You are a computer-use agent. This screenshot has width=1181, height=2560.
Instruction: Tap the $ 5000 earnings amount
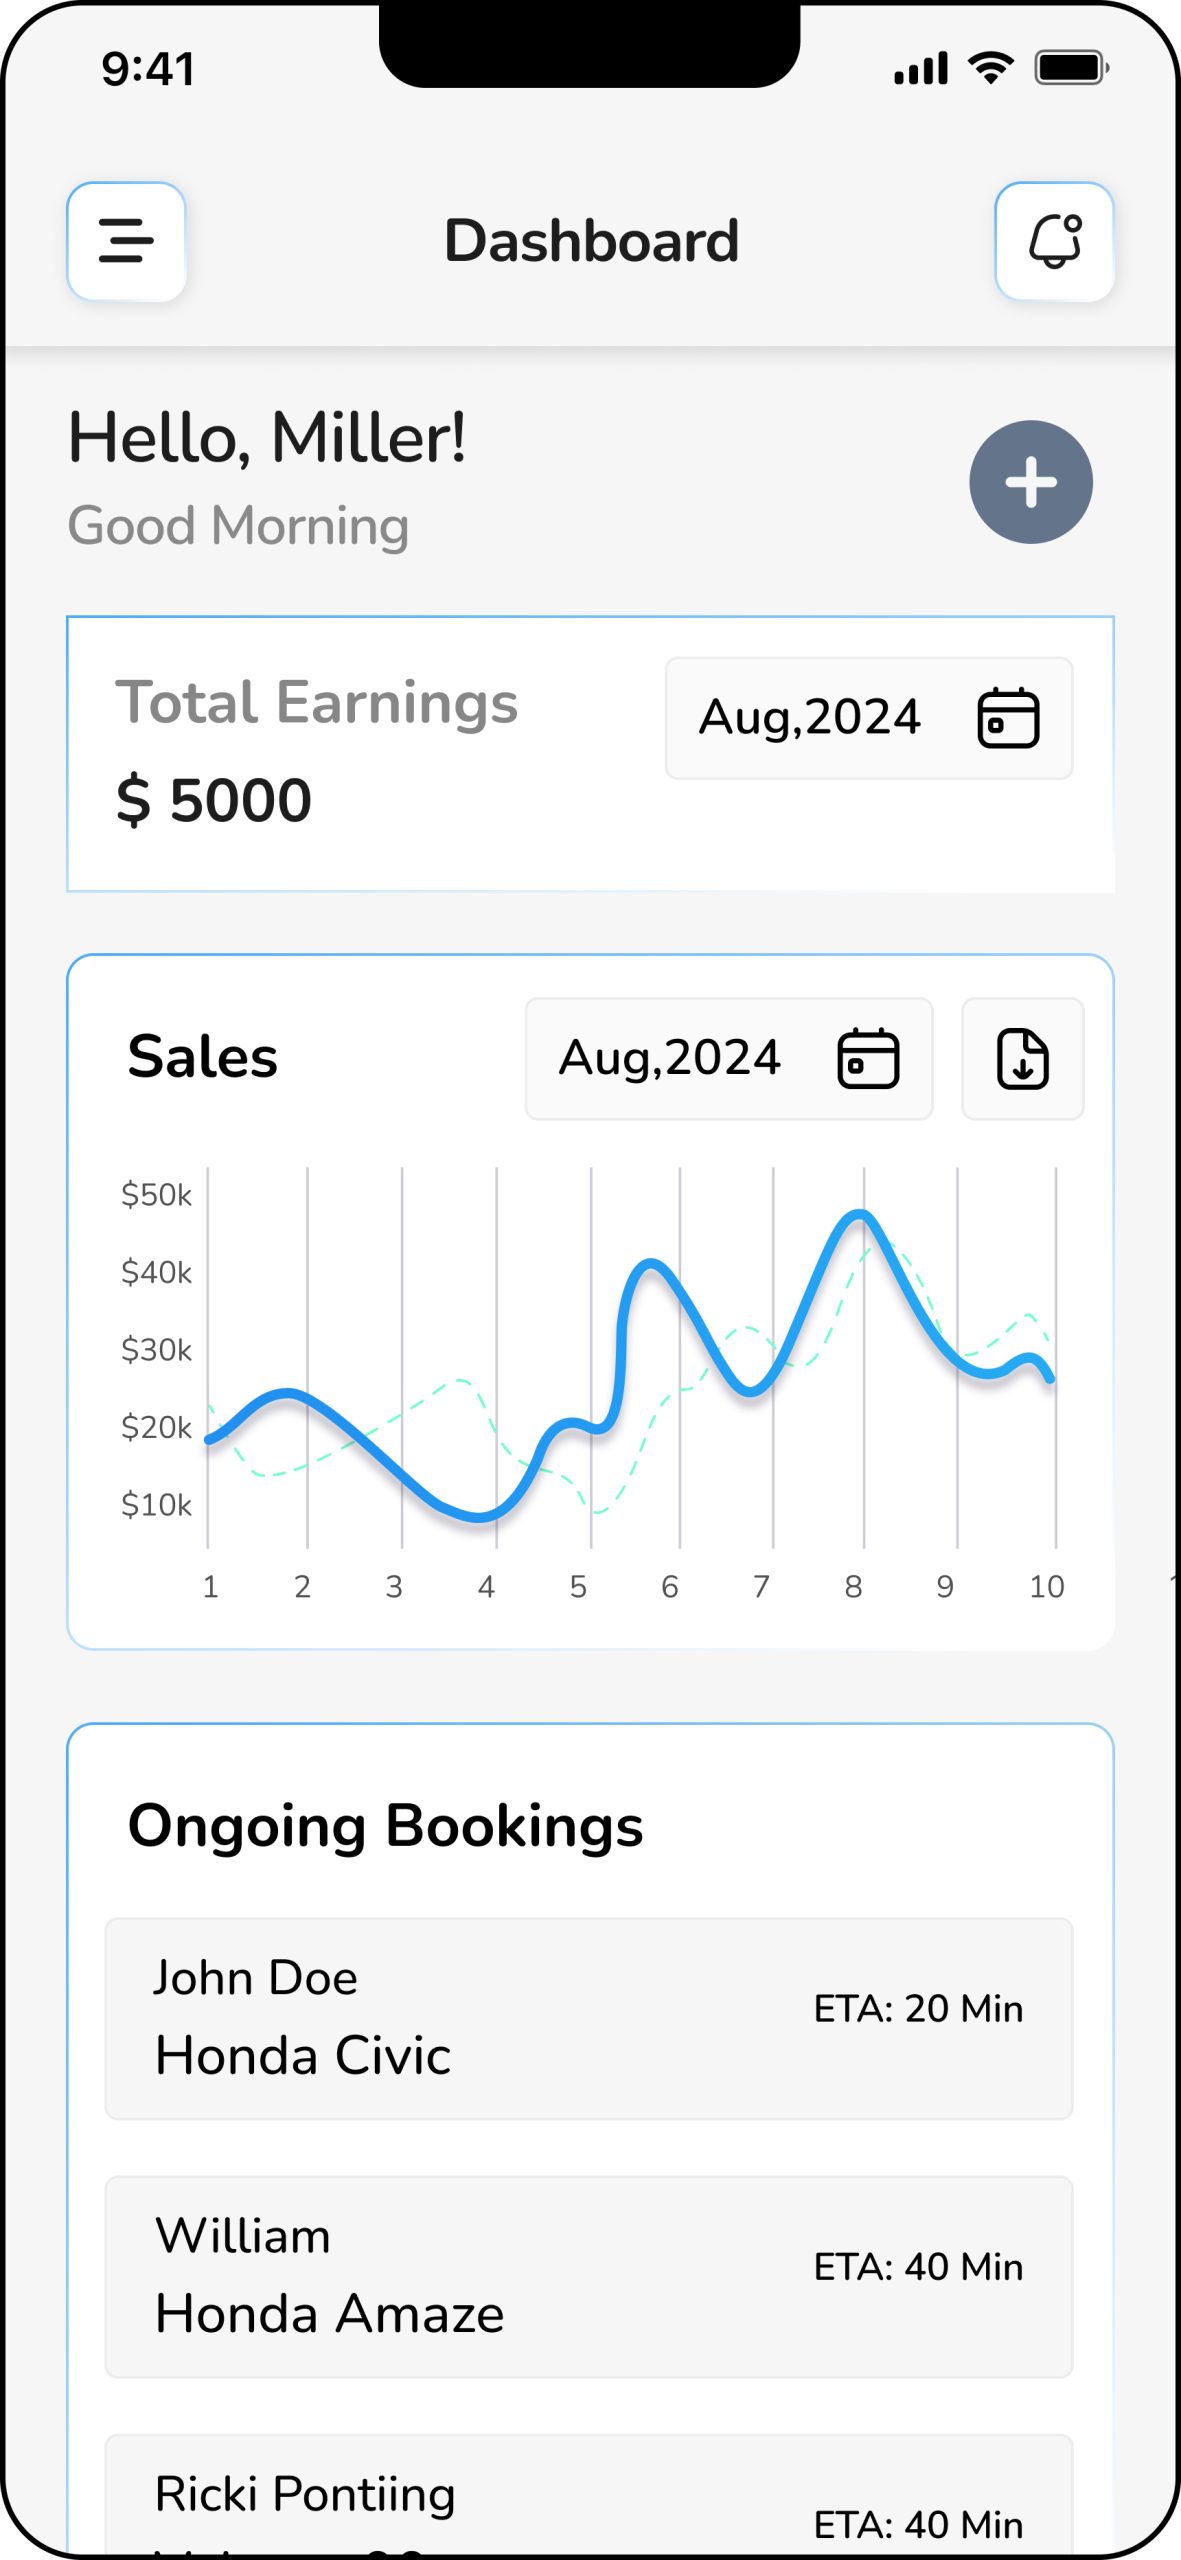[x=214, y=801]
